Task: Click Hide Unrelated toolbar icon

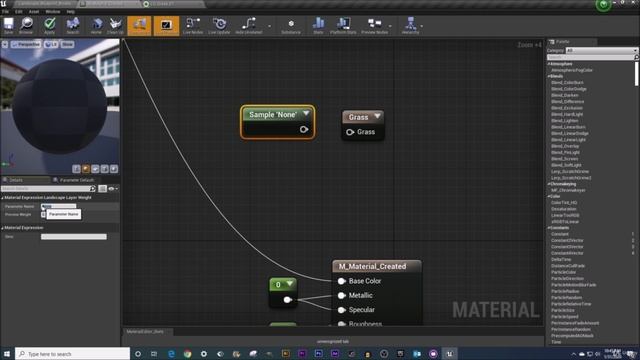Action: point(249,26)
